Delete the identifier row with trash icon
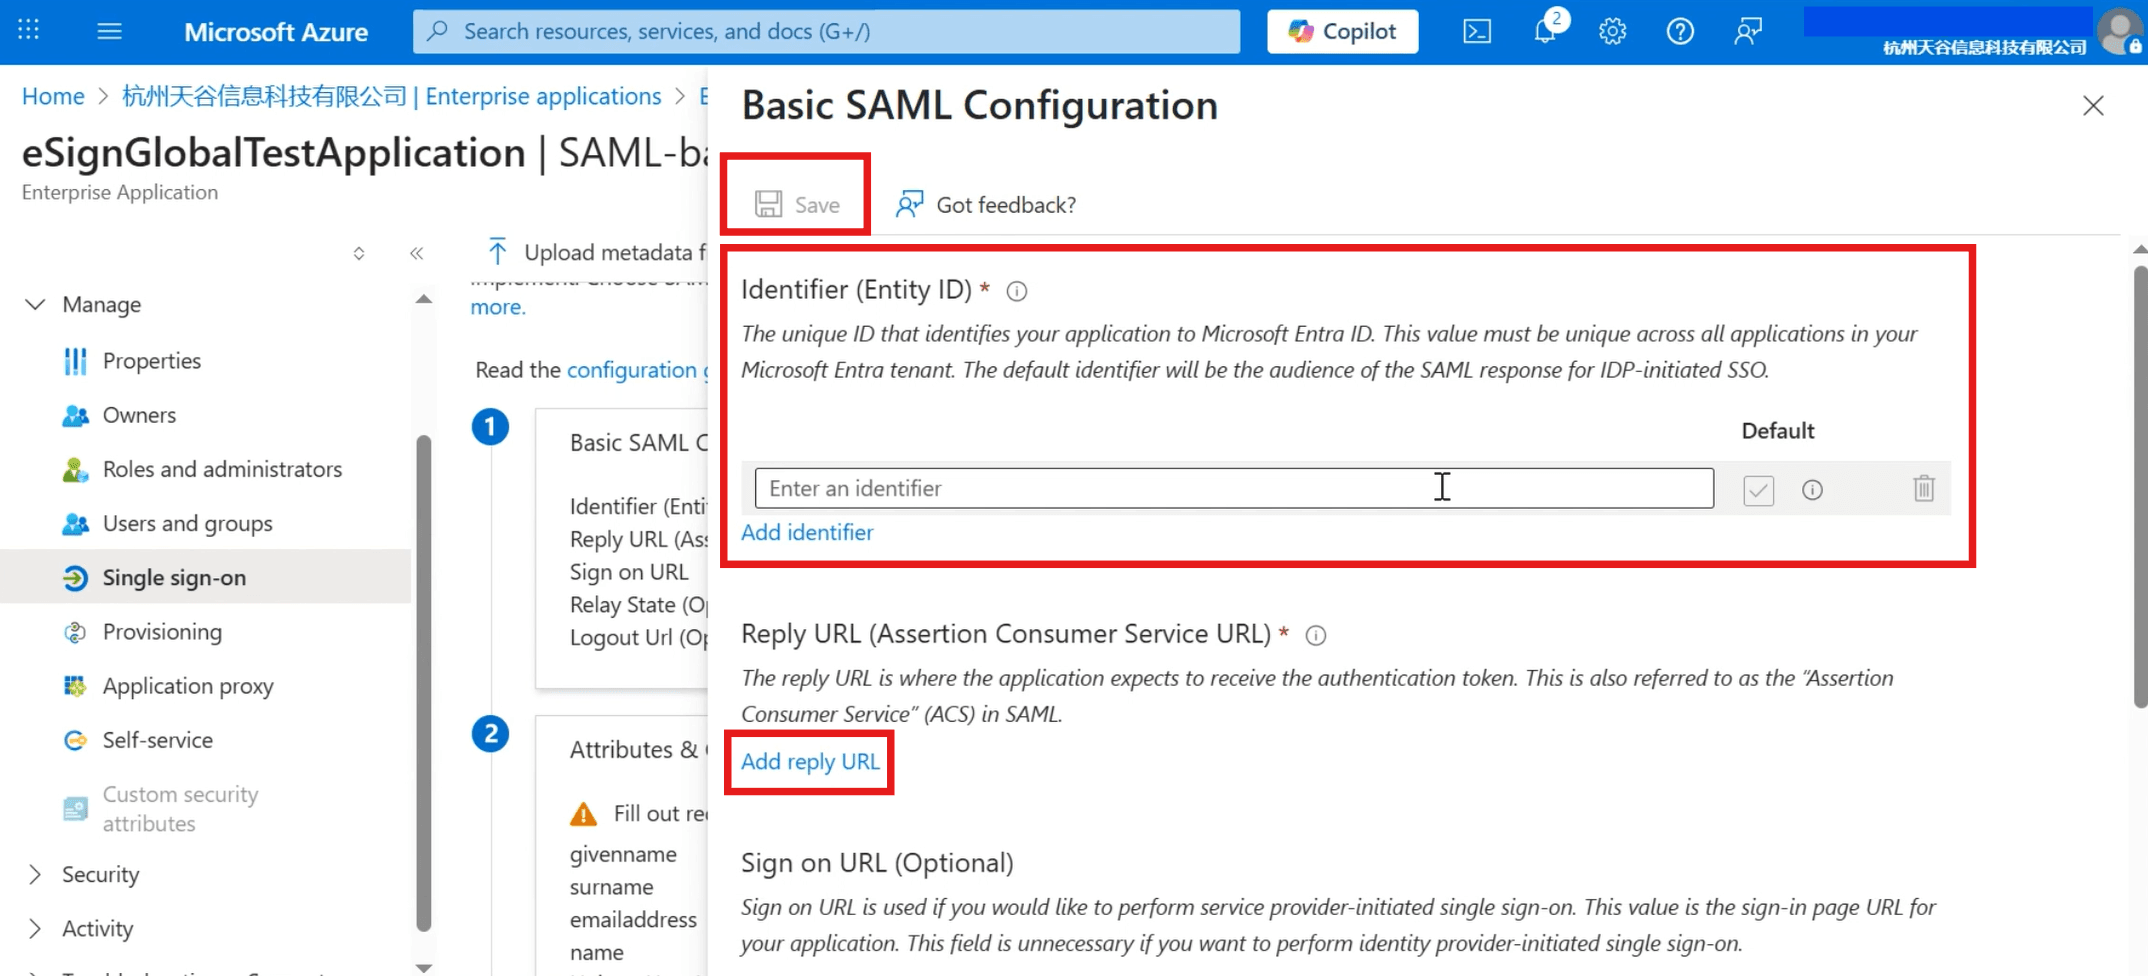Image resolution: width=2148 pixels, height=976 pixels. pyautogui.click(x=1924, y=489)
